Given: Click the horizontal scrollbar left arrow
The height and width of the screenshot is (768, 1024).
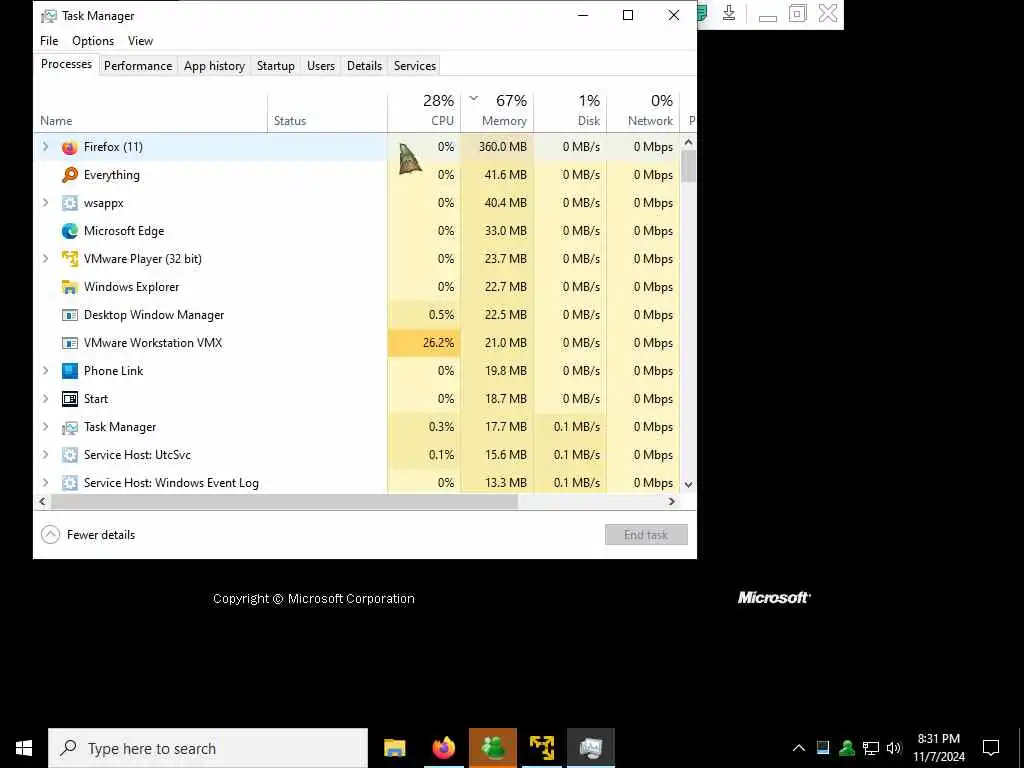Looking at the screenshot, I should tap(42, 502).
